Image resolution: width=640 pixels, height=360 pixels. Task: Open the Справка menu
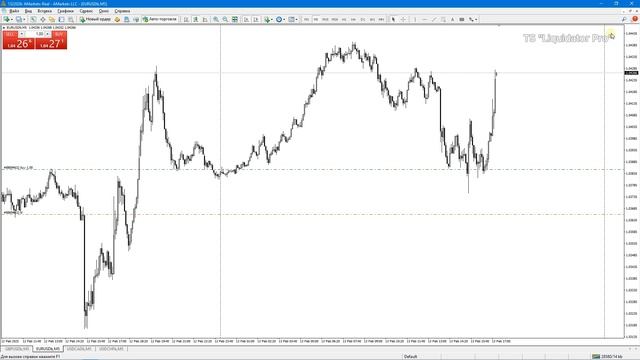click(122, 11)
